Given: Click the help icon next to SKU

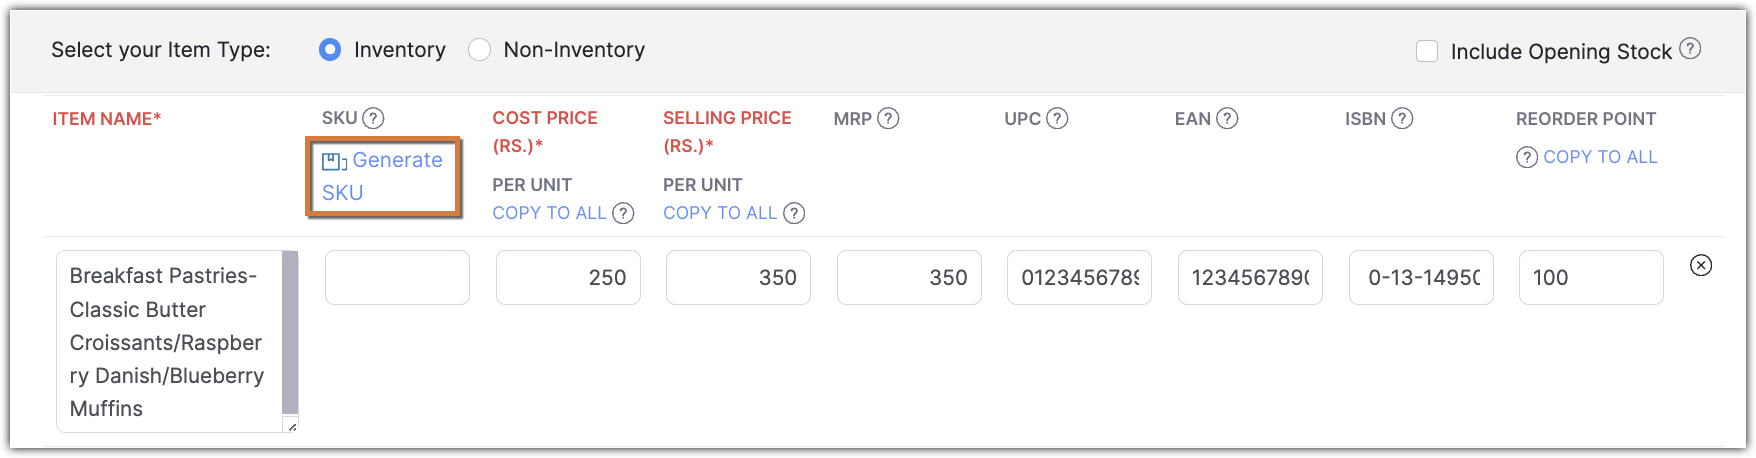Looking at the screenshot, I should click(373, 118).
